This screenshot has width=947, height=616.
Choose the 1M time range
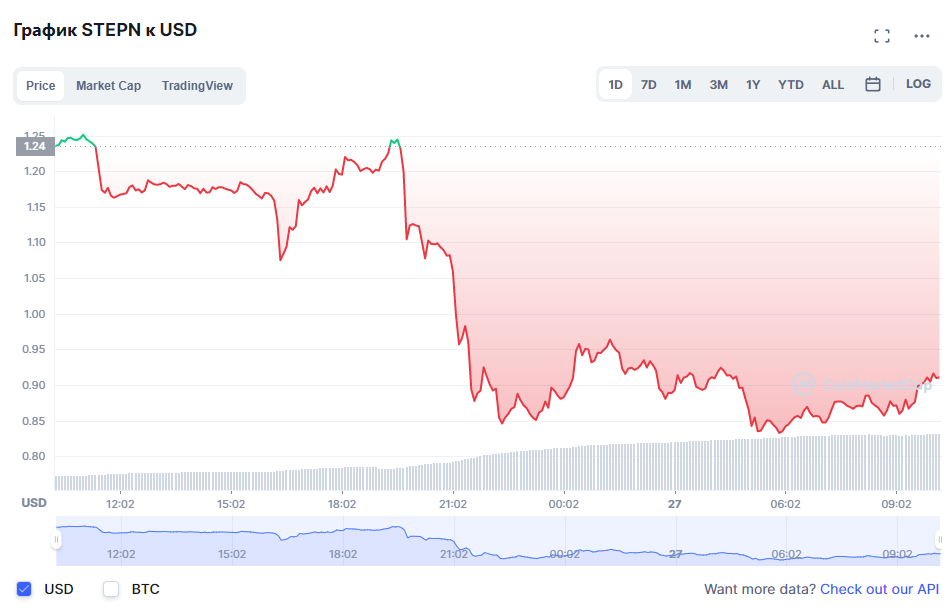click(x=683, y=85)
